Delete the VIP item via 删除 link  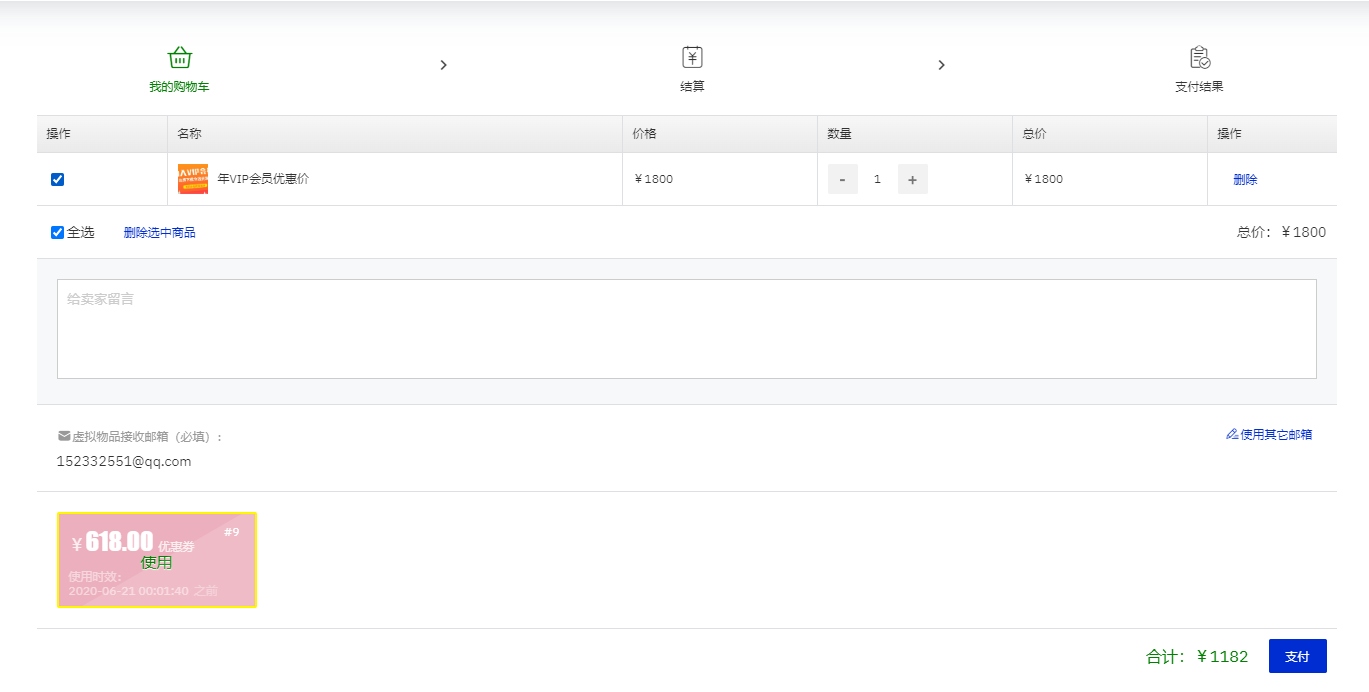coord(1245,179)
